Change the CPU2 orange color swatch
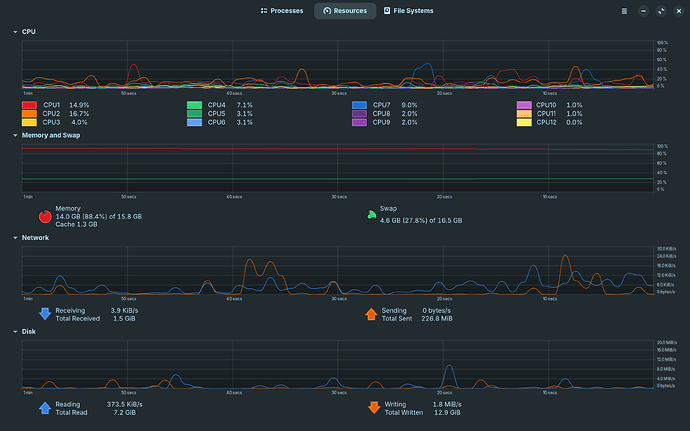The width and height of the screenshot is (690, 431). [x=29, y=114]
